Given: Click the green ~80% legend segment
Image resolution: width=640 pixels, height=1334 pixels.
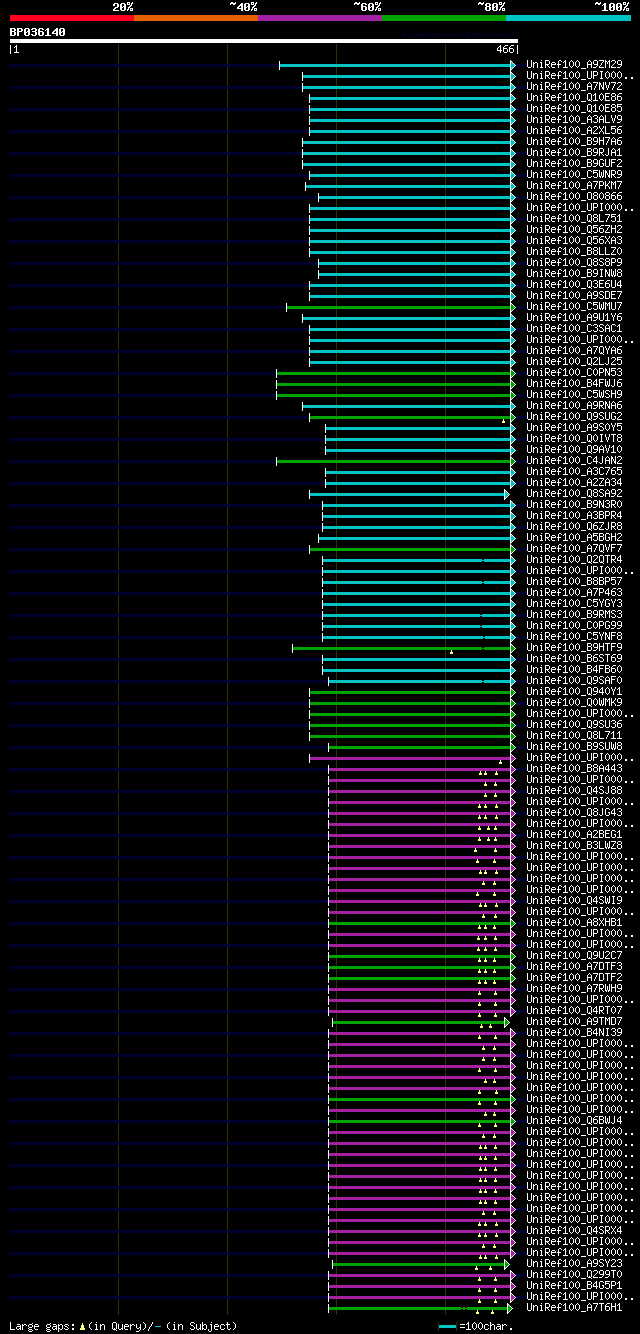Looking at the screenshot, I should click(x=444, y=17).
